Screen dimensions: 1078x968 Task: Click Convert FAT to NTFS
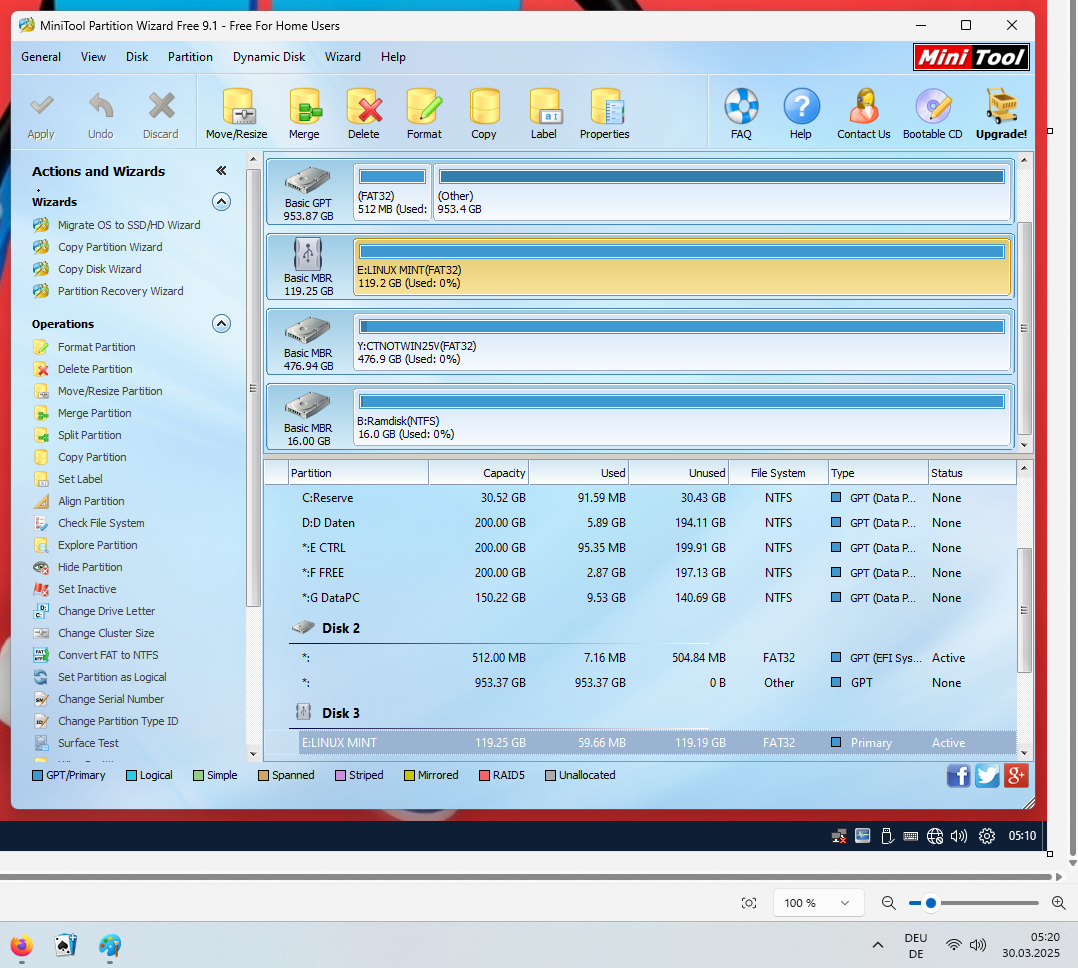coord(108,655)
